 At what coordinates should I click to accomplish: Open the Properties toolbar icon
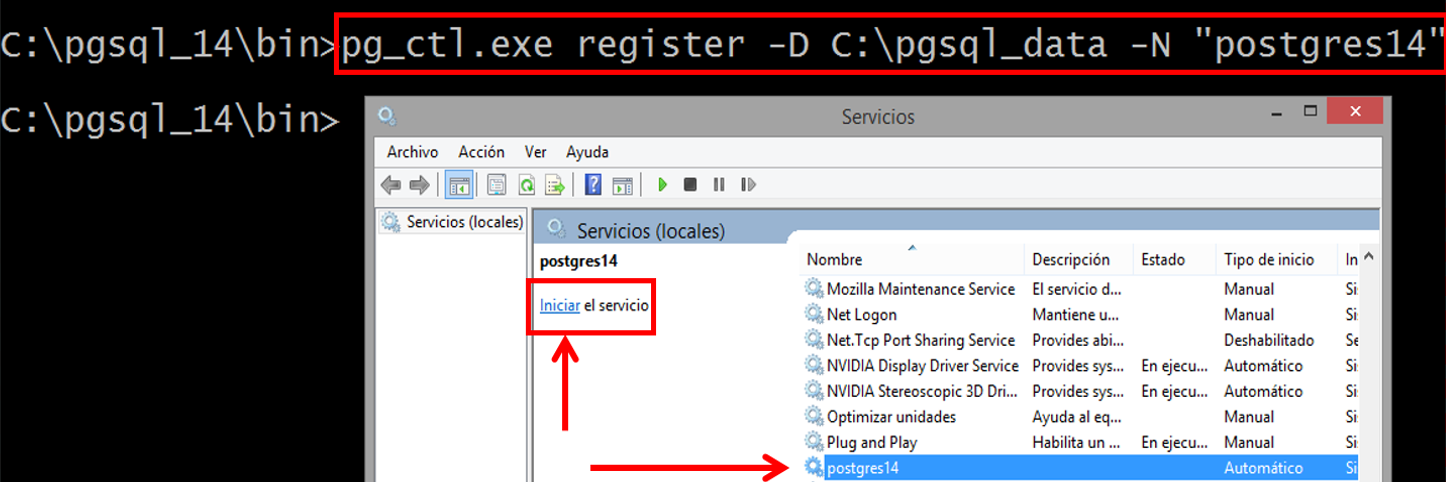click(497, 184)
